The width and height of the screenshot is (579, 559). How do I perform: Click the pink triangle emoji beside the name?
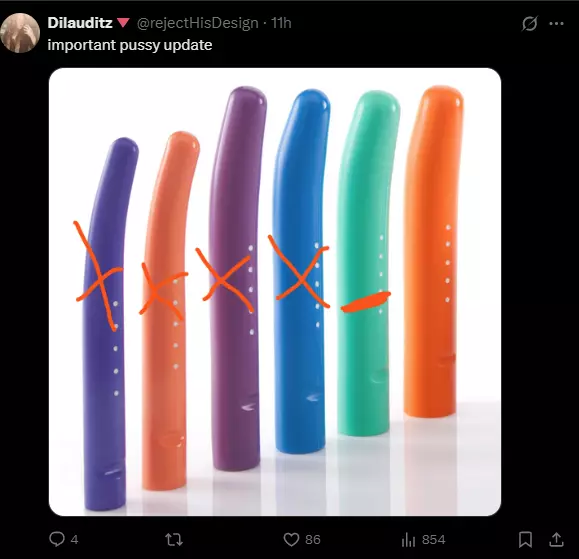123,23
